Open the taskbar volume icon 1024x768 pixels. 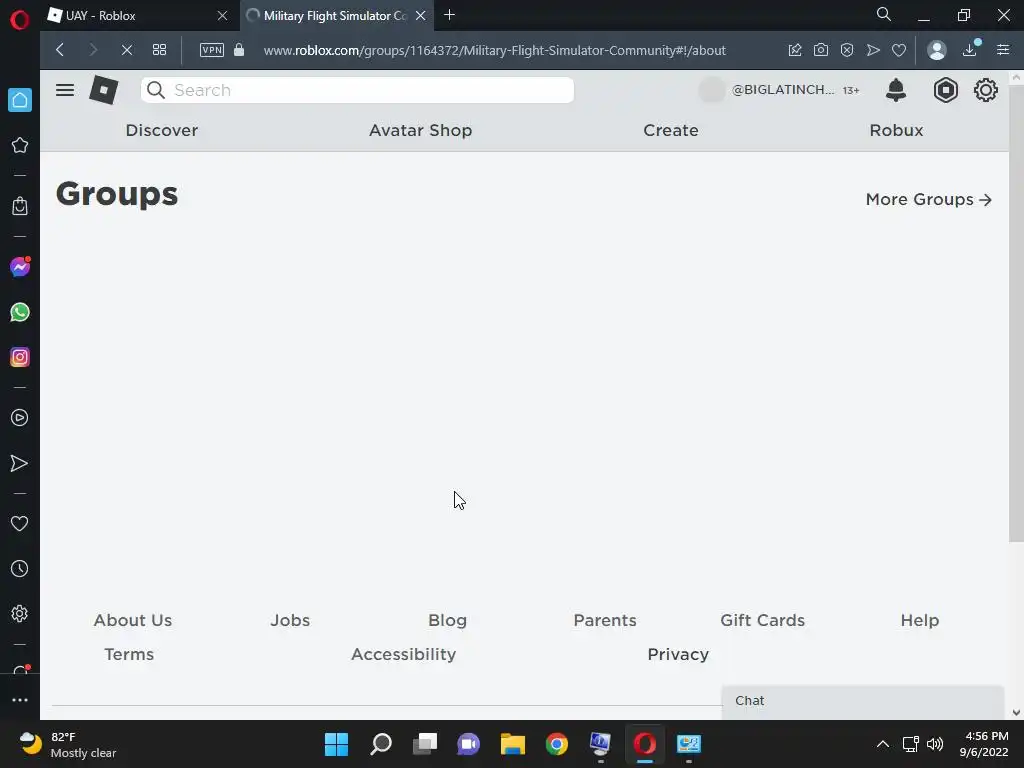coord(935,744)
